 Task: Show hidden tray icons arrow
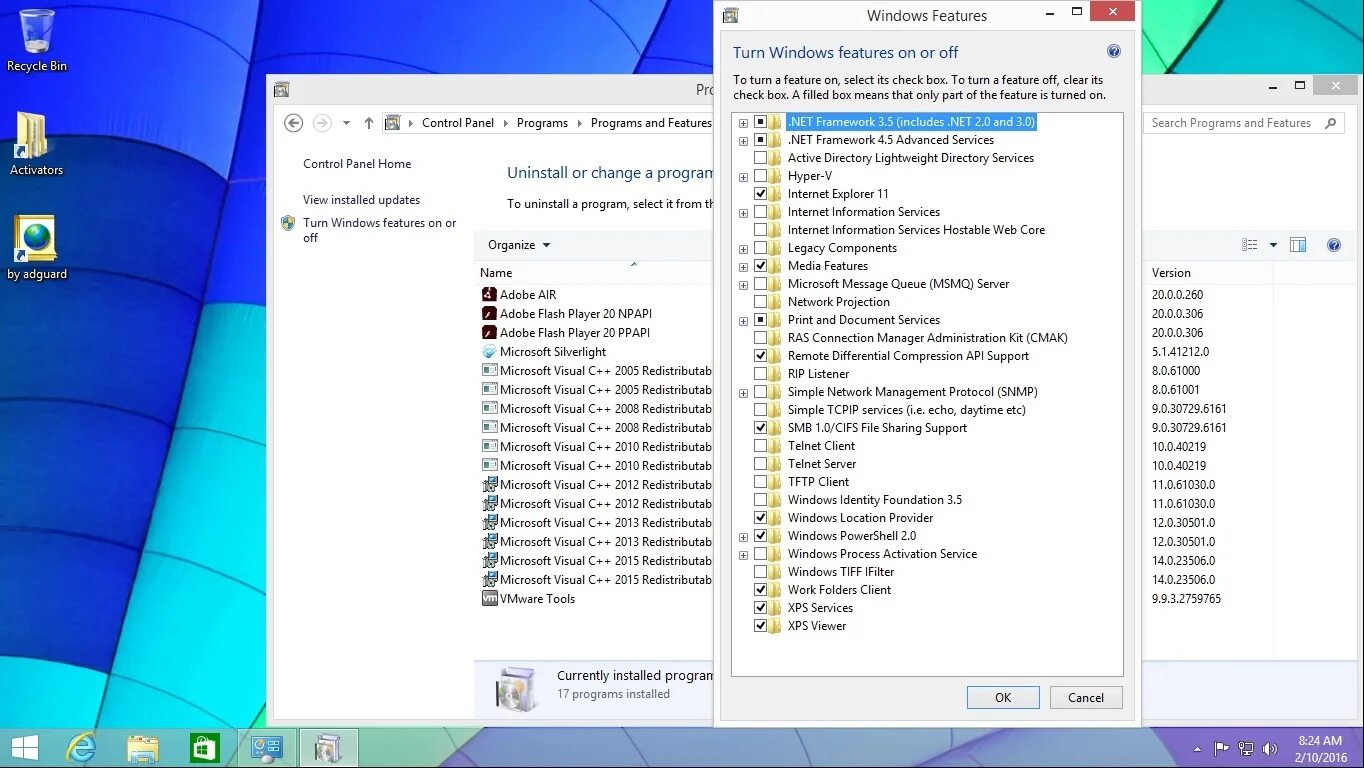click(x=1198, y=748)
